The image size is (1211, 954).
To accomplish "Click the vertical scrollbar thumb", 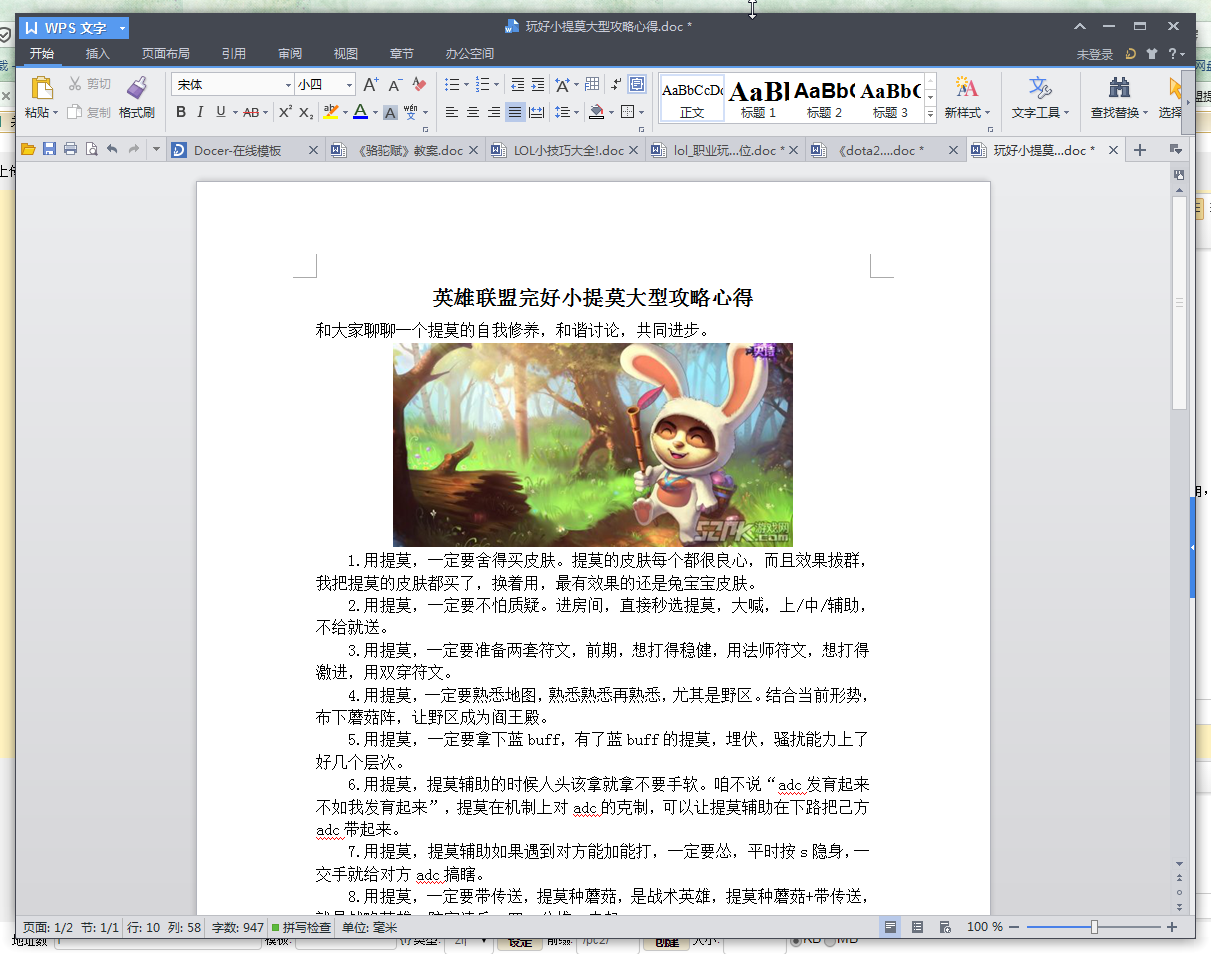I will (x=1179, y=302).
